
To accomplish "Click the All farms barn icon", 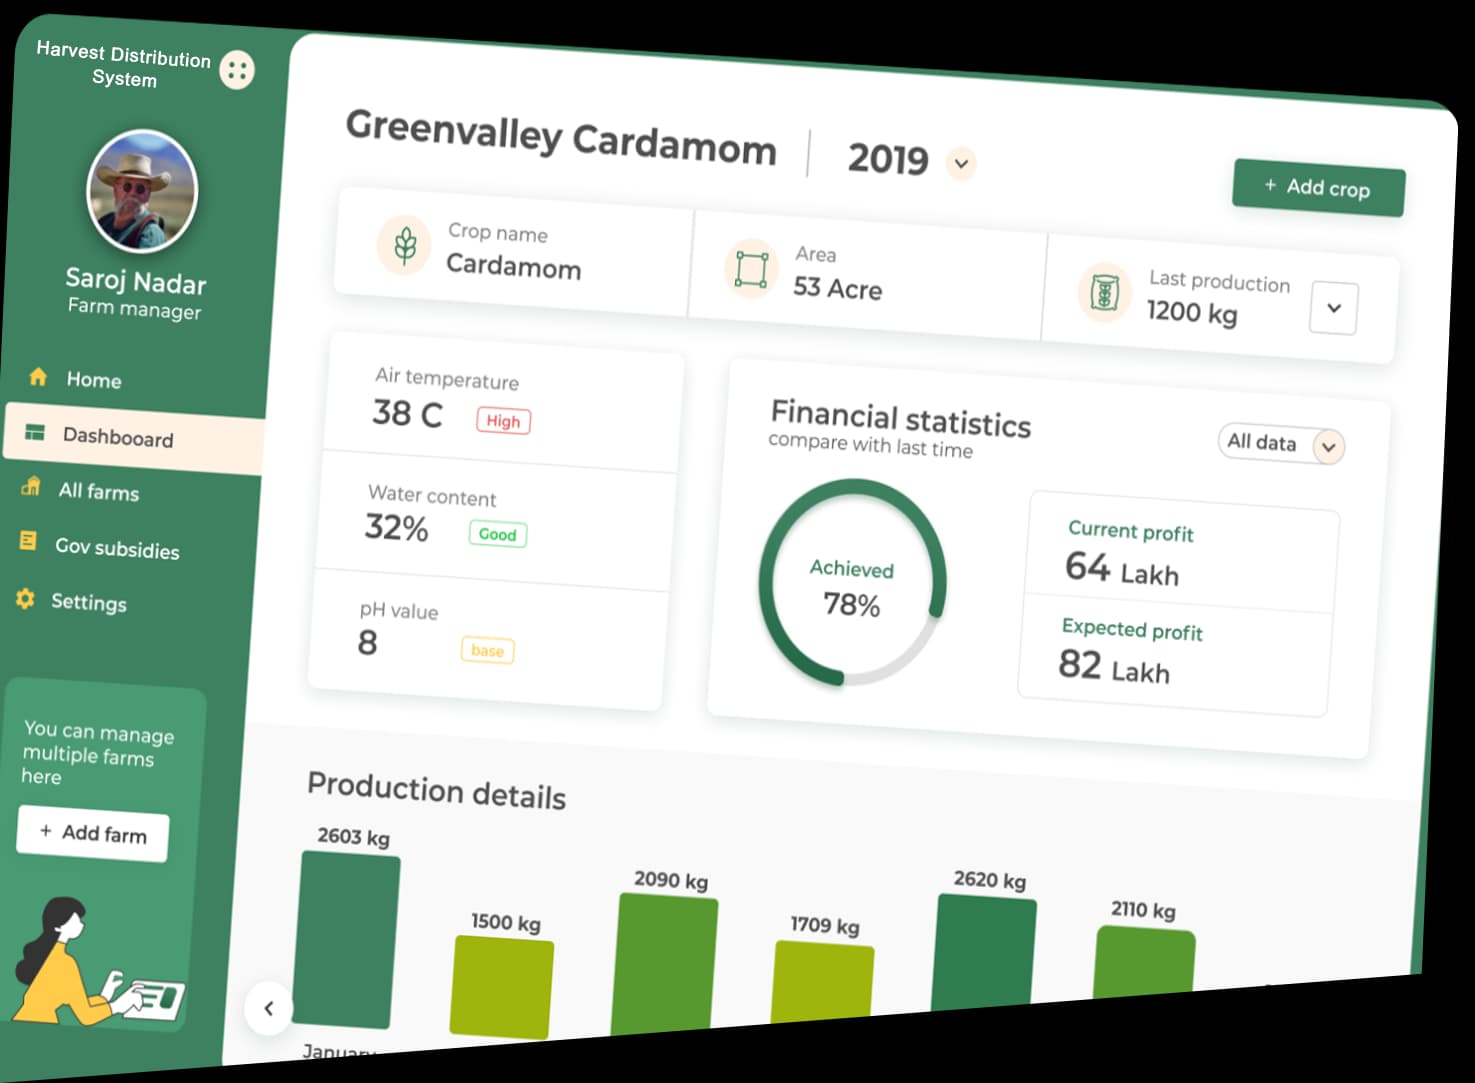I will point(31,487).
